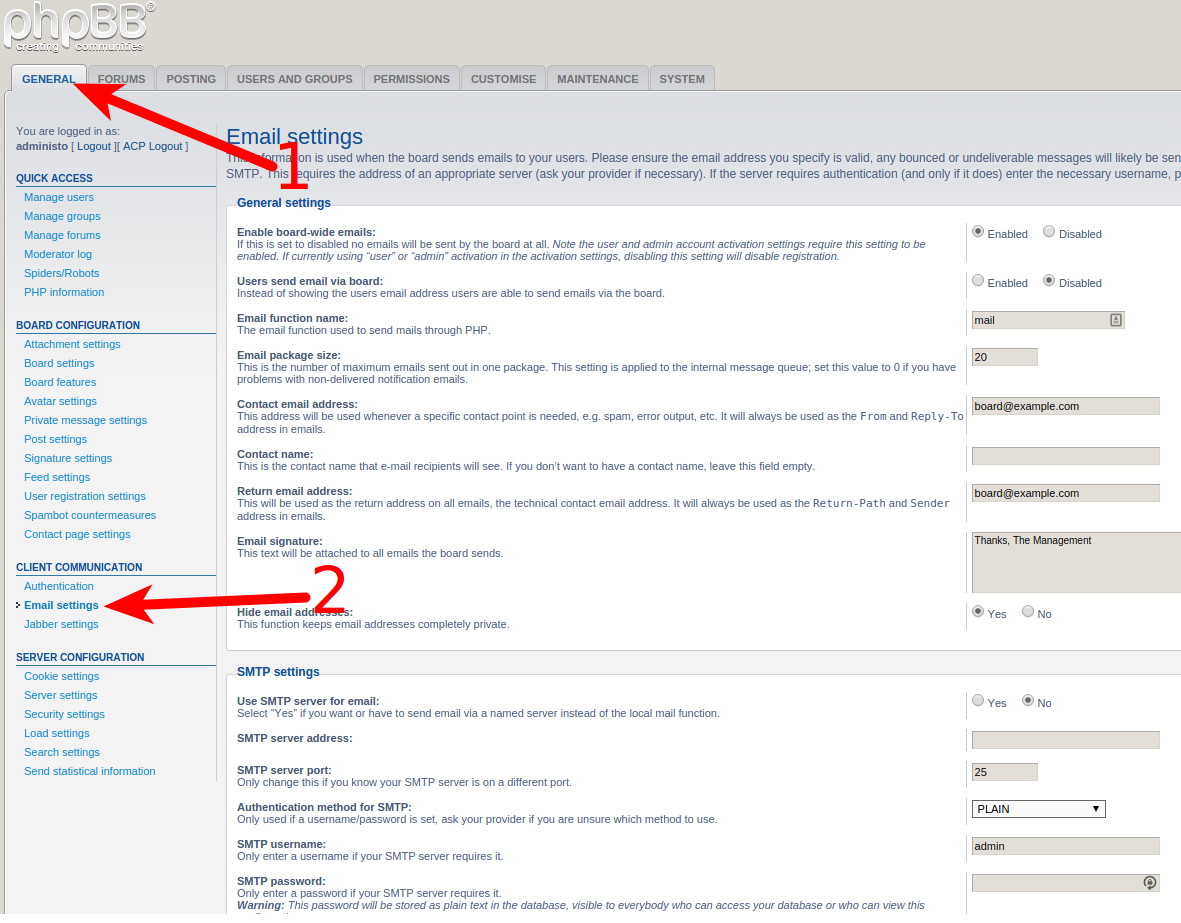This screenshot has width=1181, height=923.
Task: Click Contact email address field
Action: click(x=1065, y=406)
